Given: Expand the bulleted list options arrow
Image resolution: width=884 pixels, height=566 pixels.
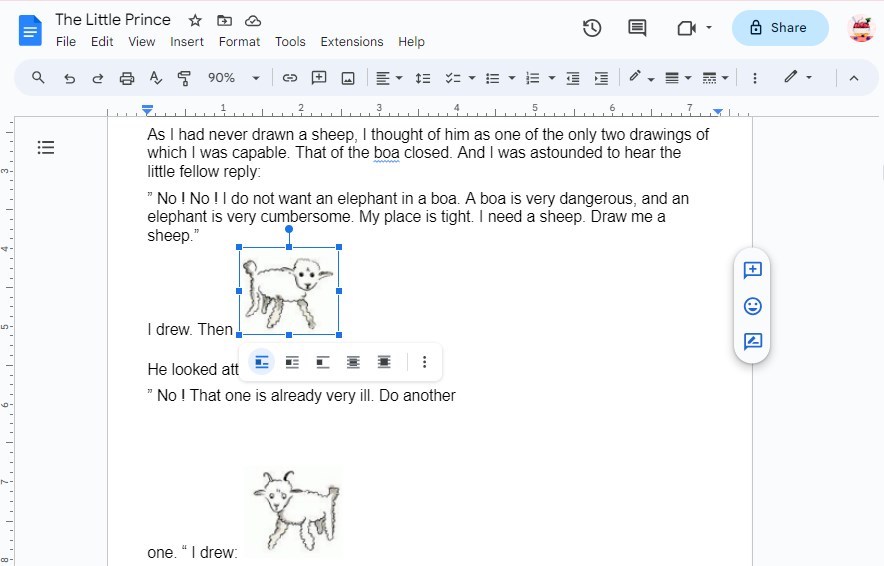Looking at the screenshot, I should [x=512, y=78].
